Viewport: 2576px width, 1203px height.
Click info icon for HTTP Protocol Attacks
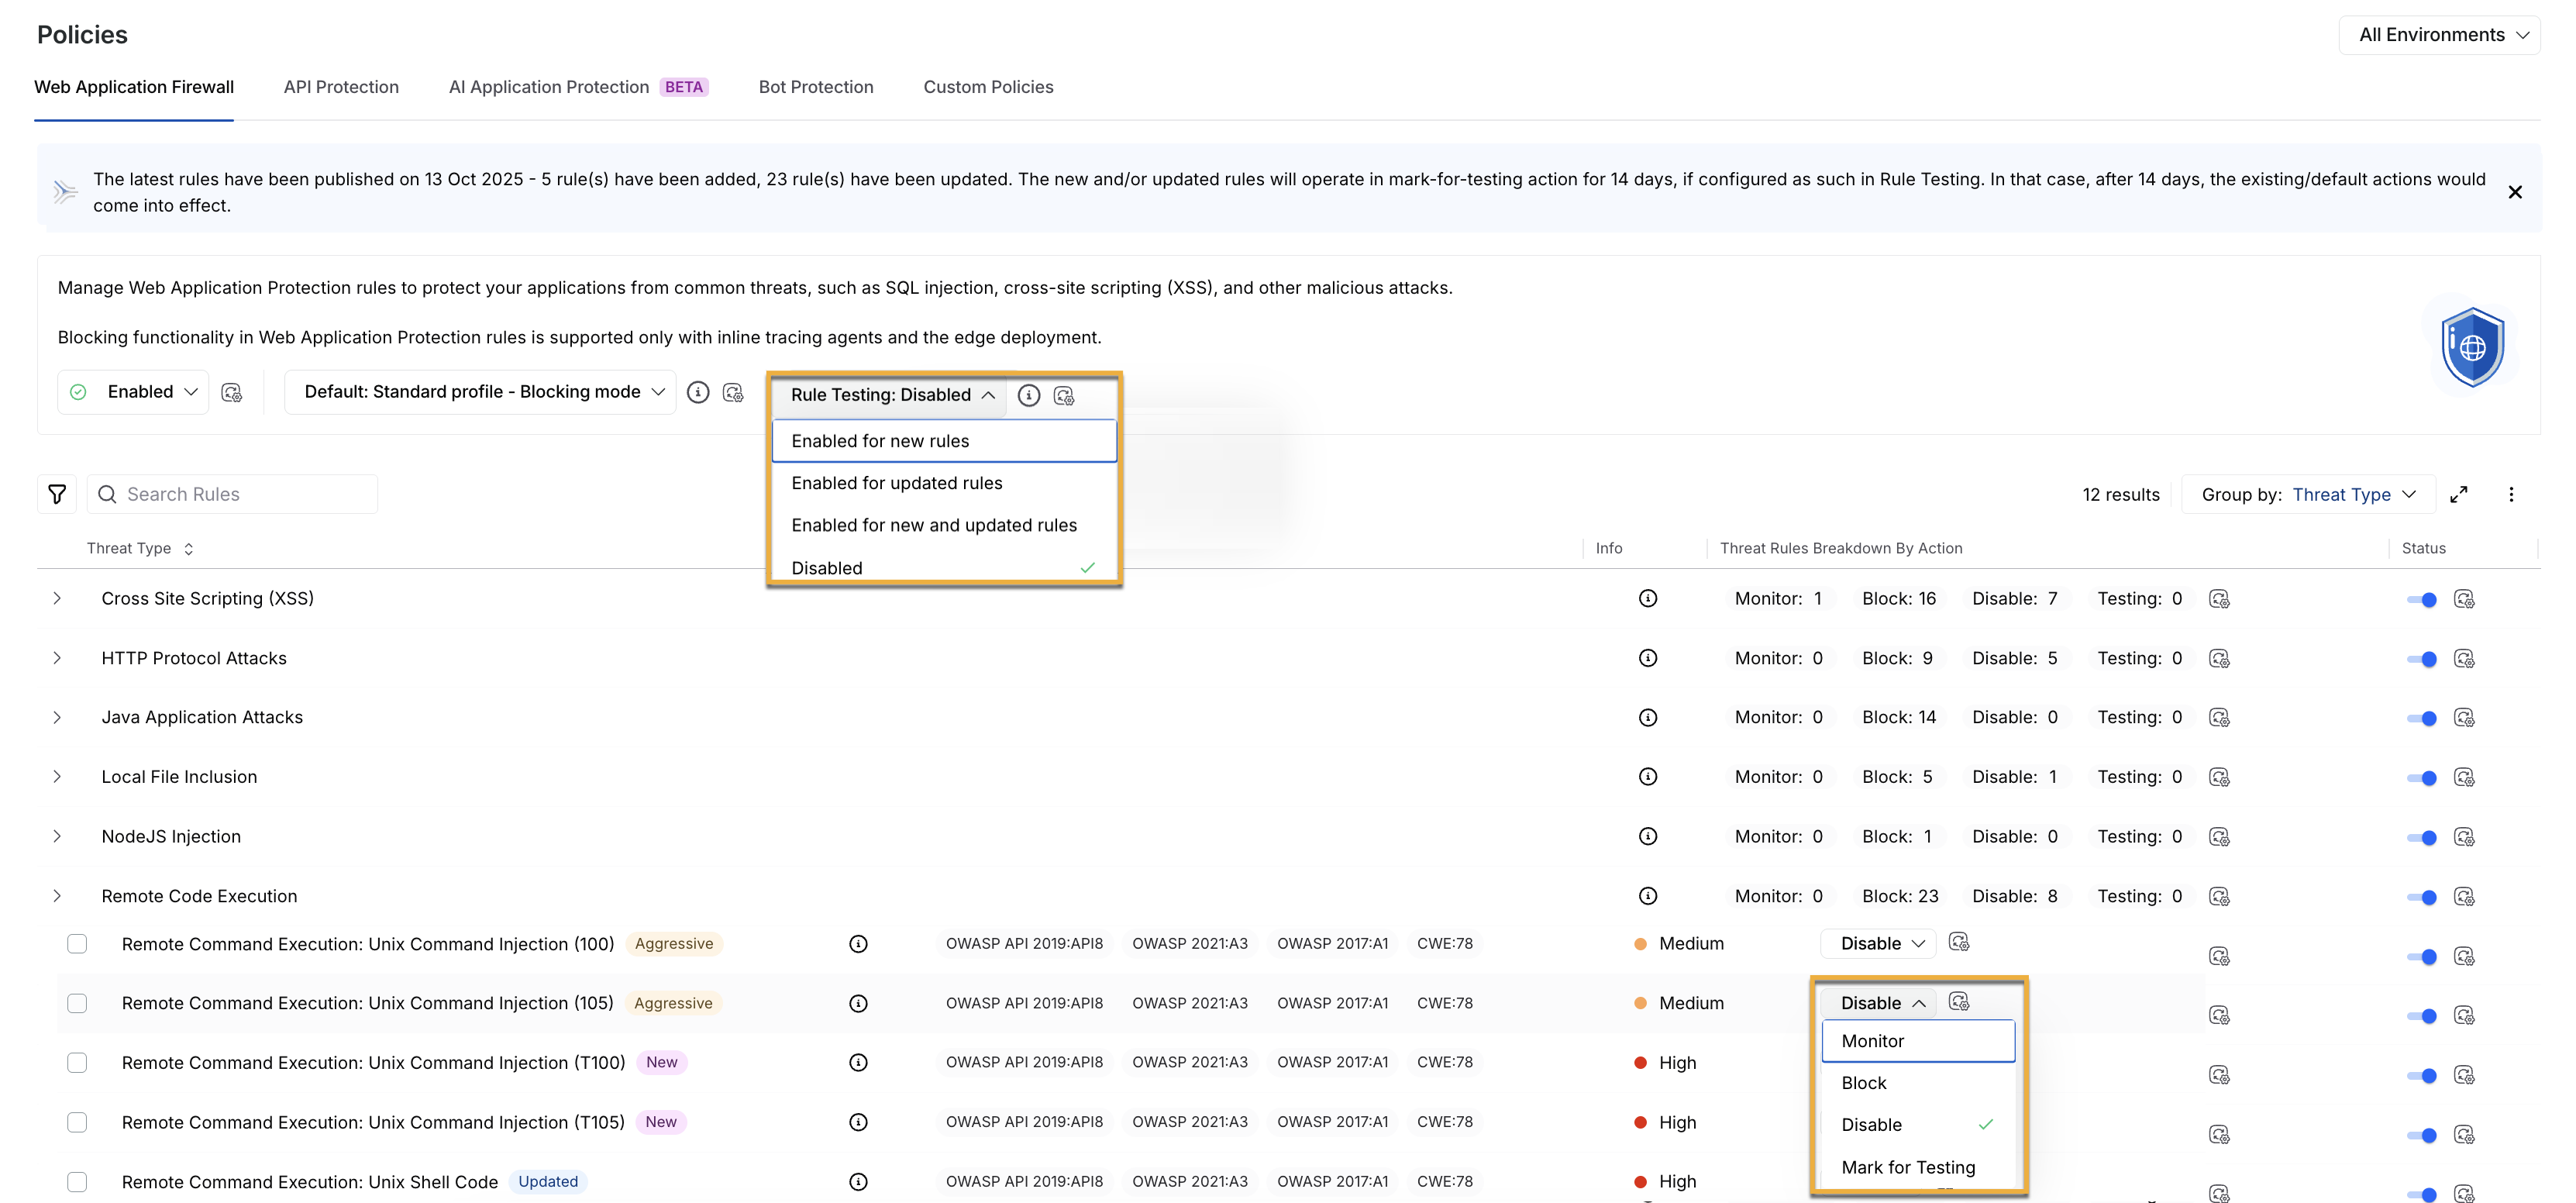(x=1648, y=658)
